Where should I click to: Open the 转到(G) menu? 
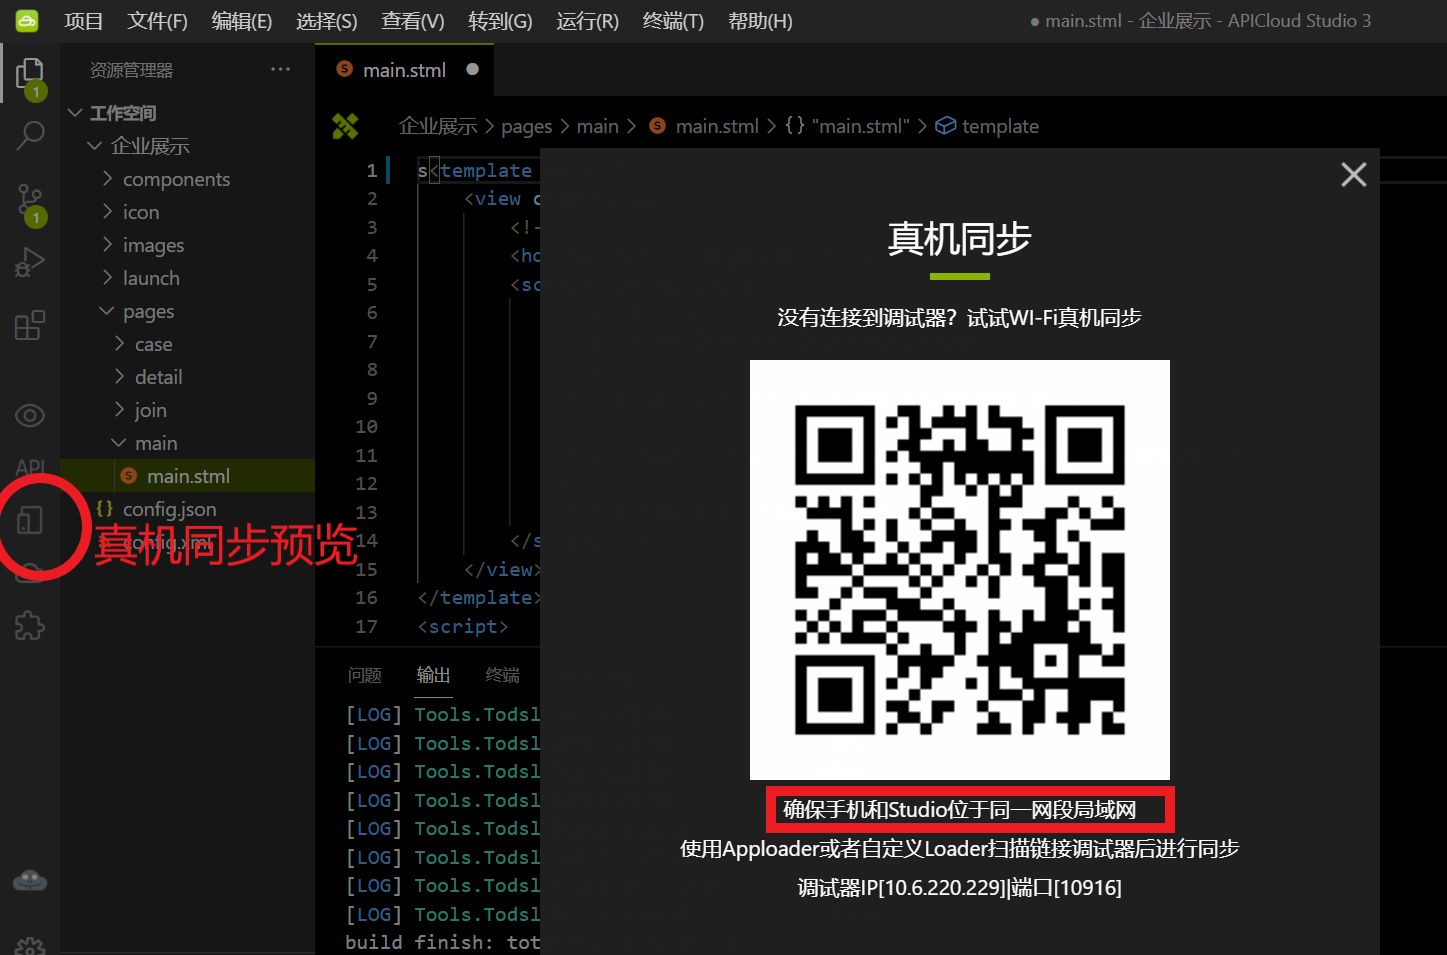click(500, 21)
